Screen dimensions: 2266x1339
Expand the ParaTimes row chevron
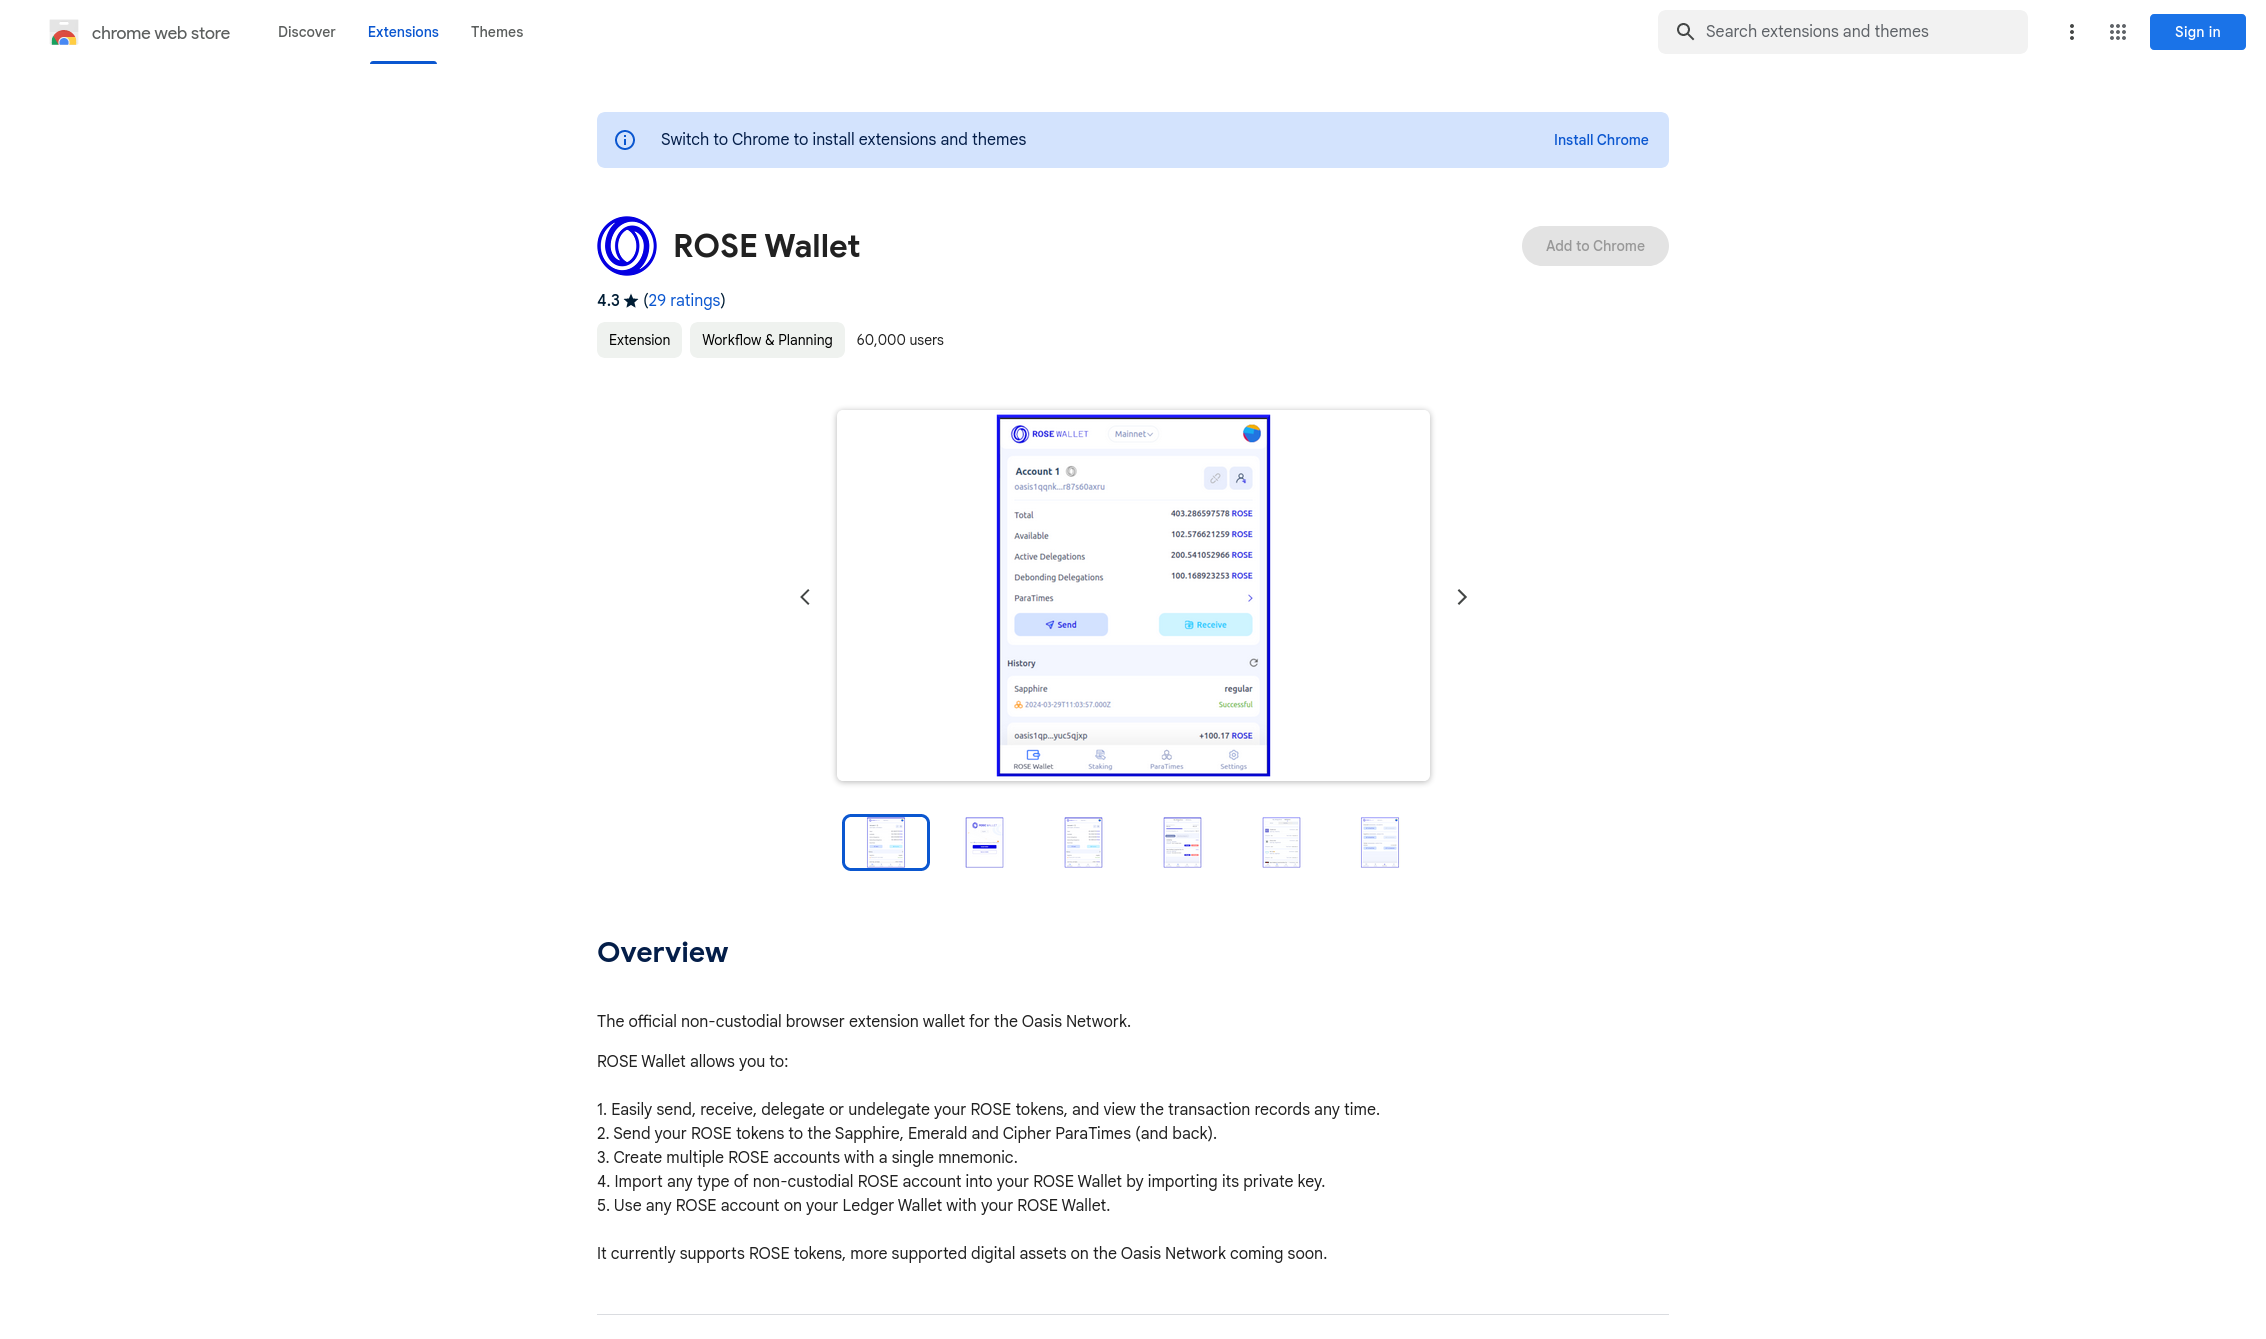coord(1250,597)
